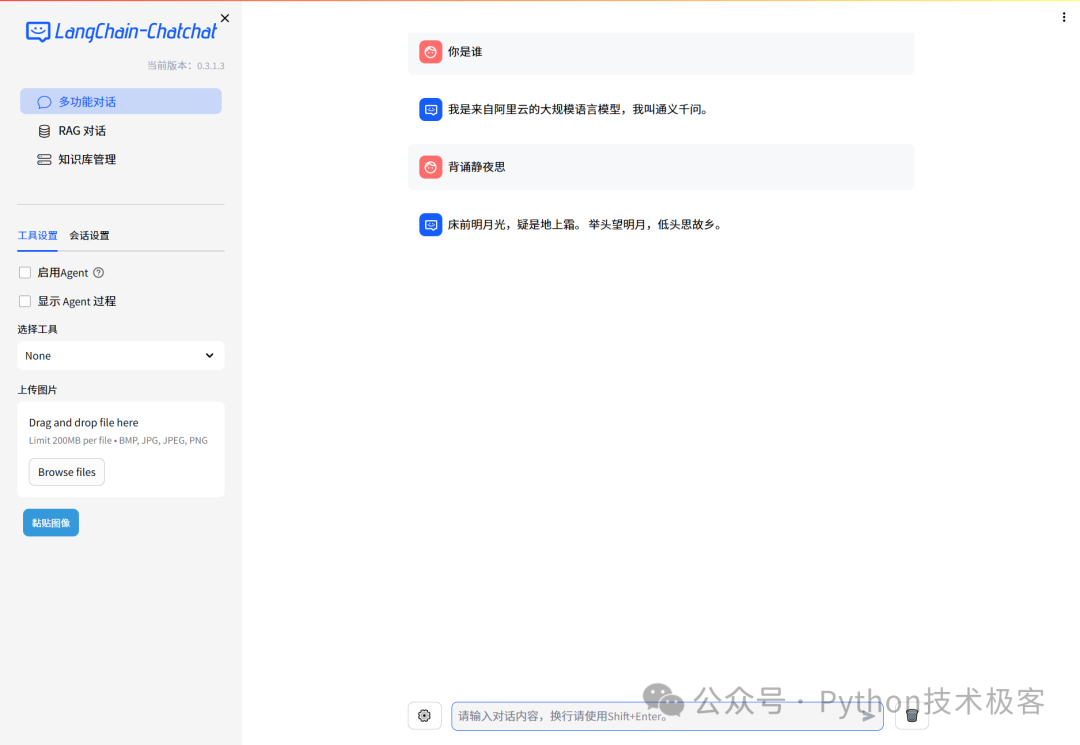Viewport: 1080px width, 745px height.
Task: Click bot avatar beside 床前明月光 reply
Action: [430, 224]
